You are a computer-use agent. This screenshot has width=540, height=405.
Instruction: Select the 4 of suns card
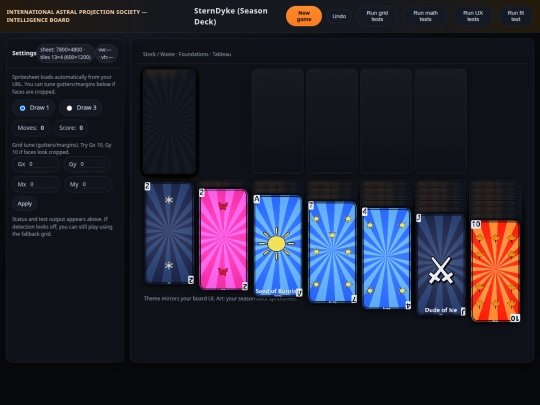coord(386,258)
